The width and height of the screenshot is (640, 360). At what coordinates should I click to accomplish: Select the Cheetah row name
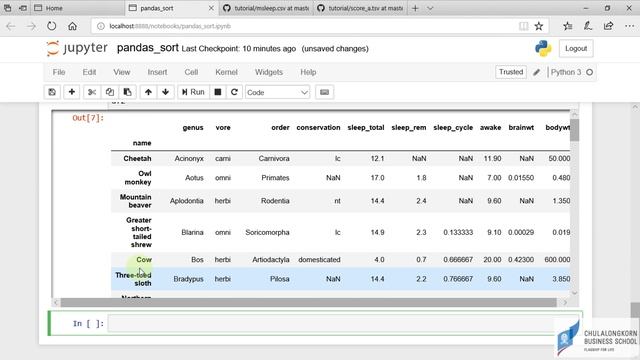tap(137, 158)
